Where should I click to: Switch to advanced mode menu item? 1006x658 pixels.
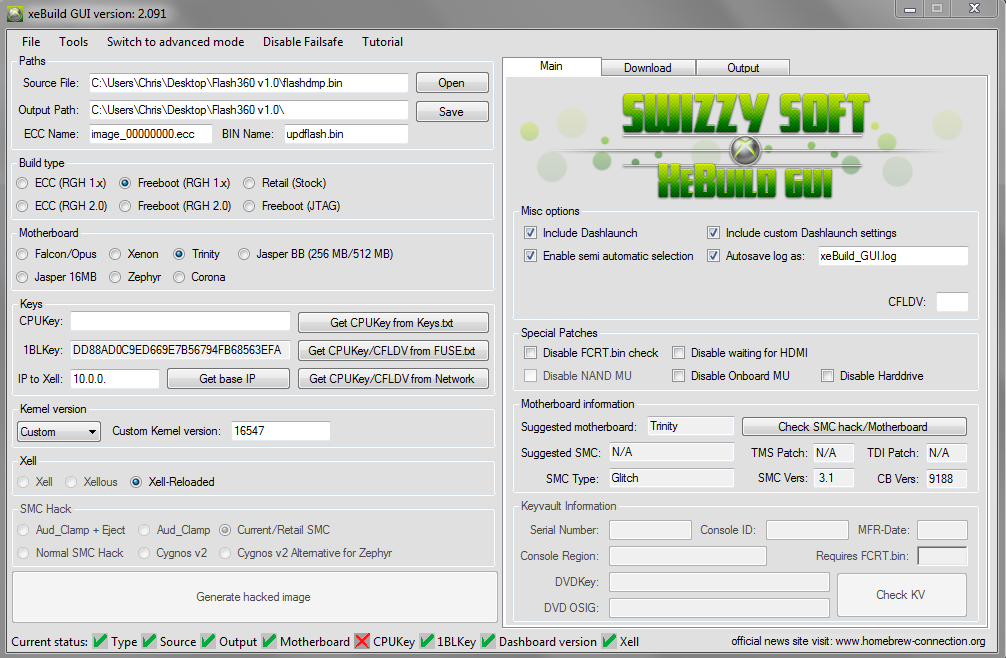coord(175,42)
